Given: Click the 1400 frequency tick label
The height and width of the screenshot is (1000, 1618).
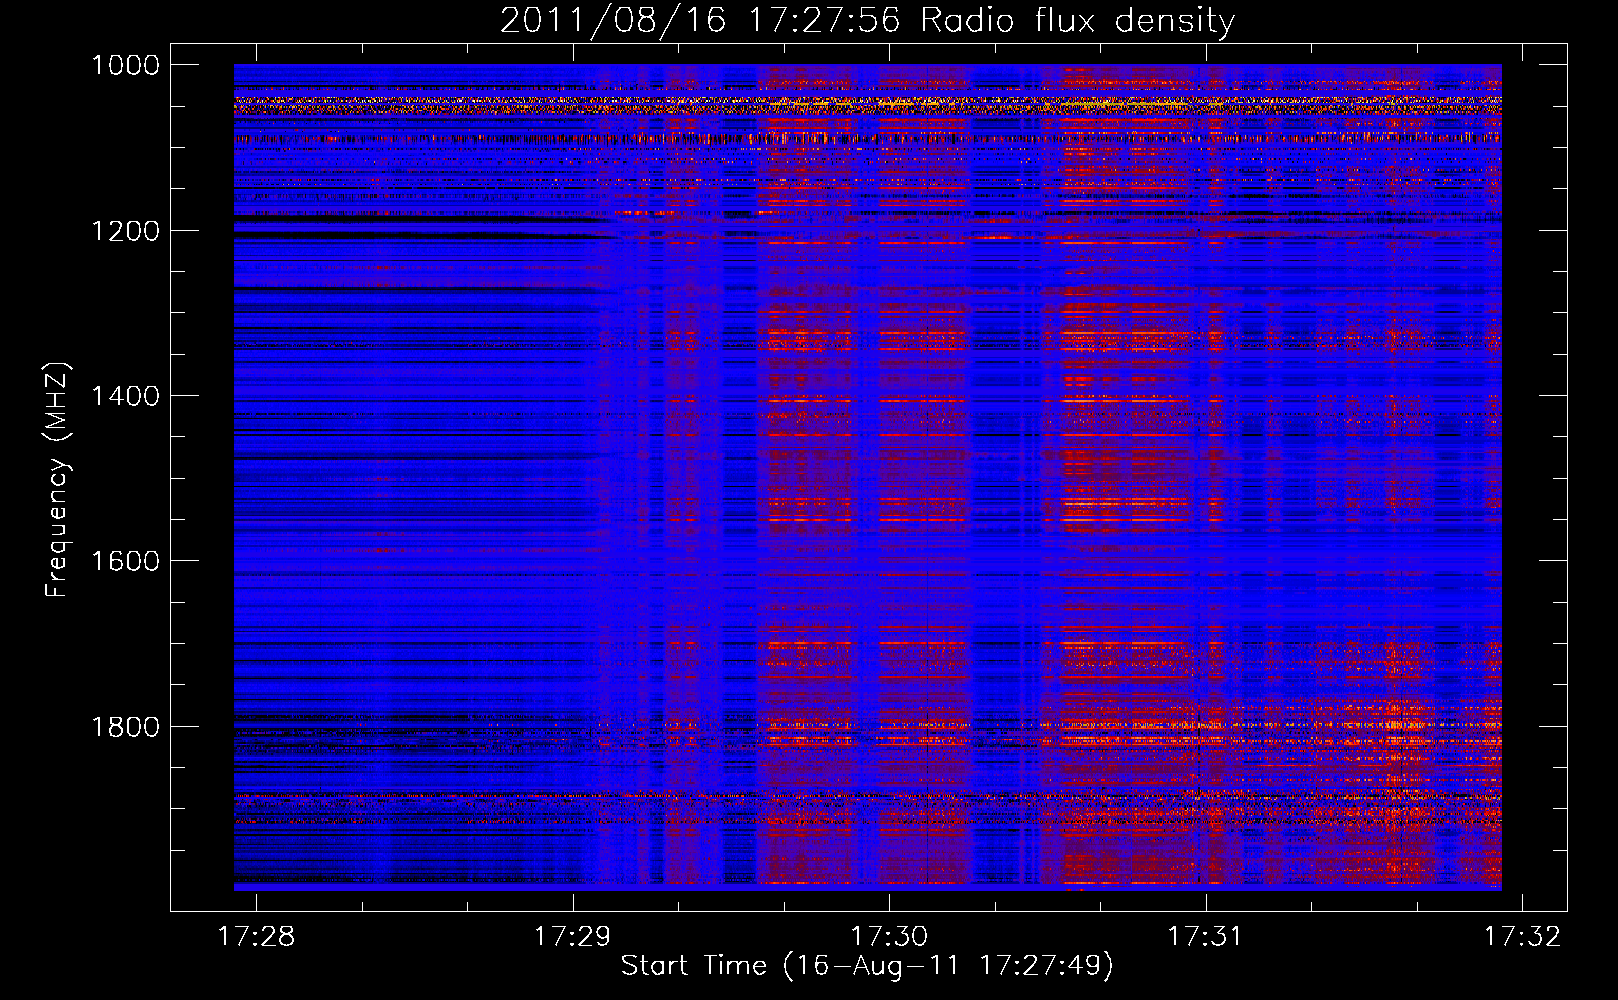Looking at the screenshot, I should coord(125,396).
